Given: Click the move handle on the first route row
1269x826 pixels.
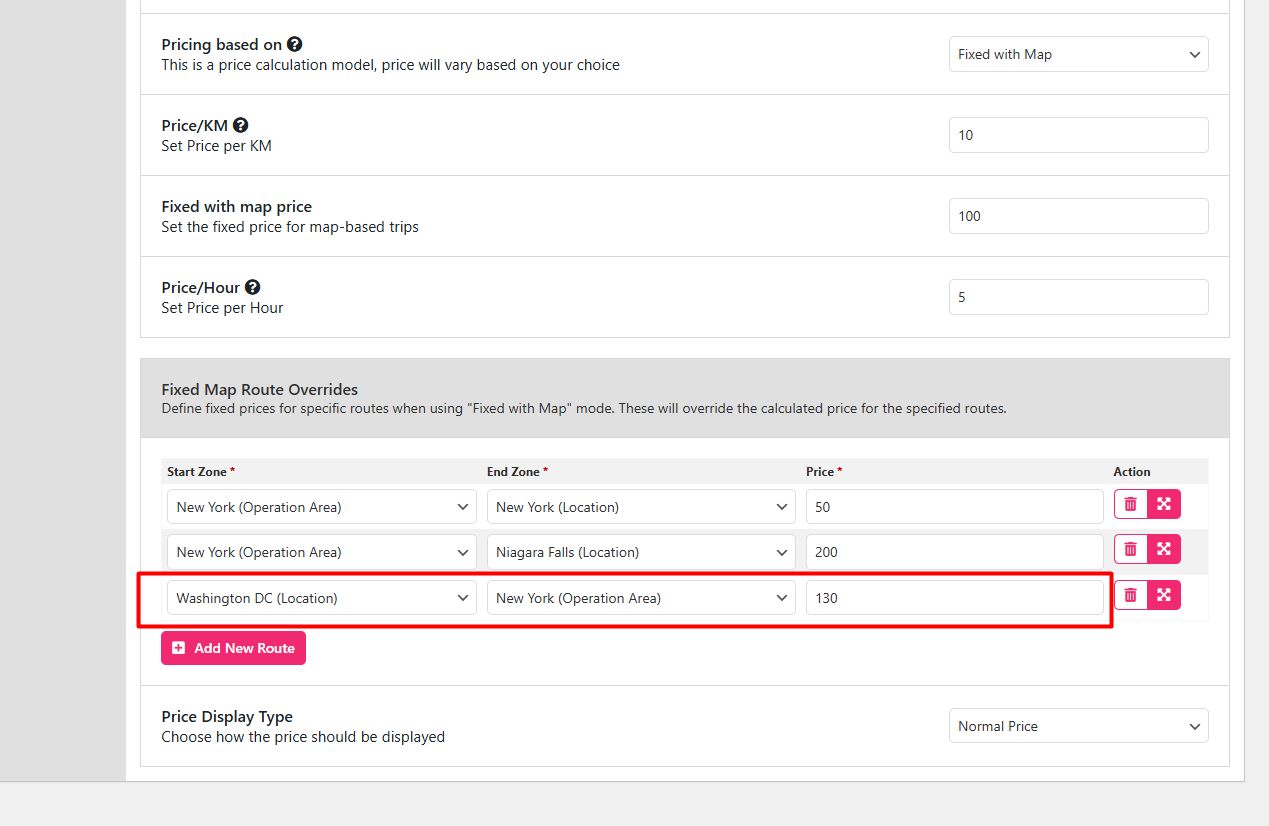Looking at the screenshot, I should coord(1164,504).
